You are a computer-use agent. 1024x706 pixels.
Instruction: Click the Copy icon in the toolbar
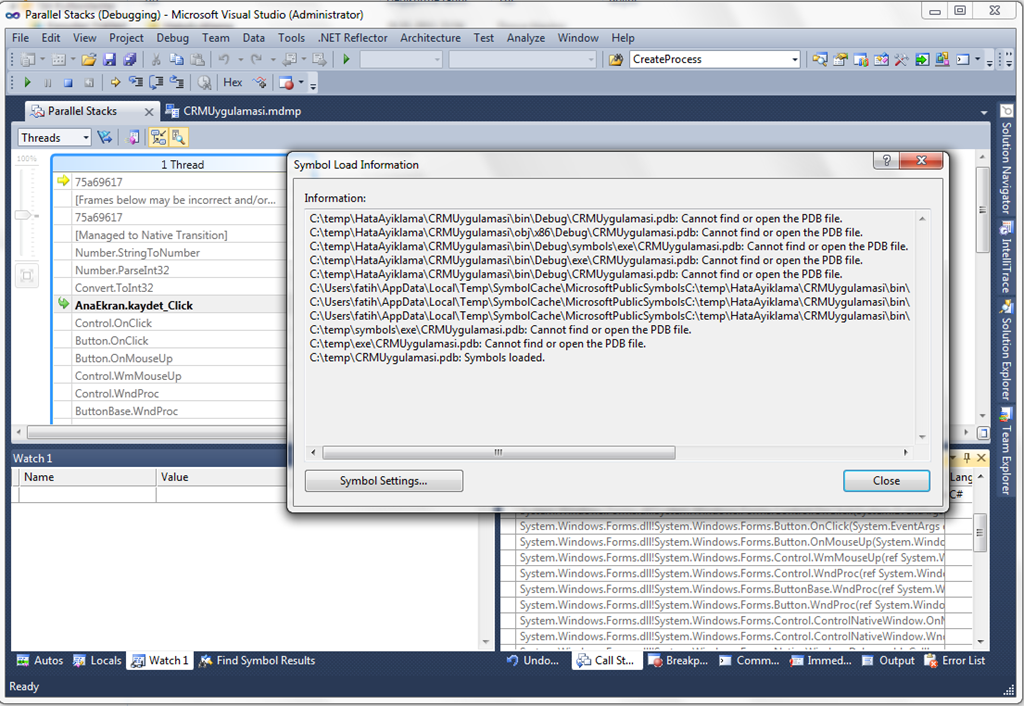pyautogui.click(x=176, y=59)
